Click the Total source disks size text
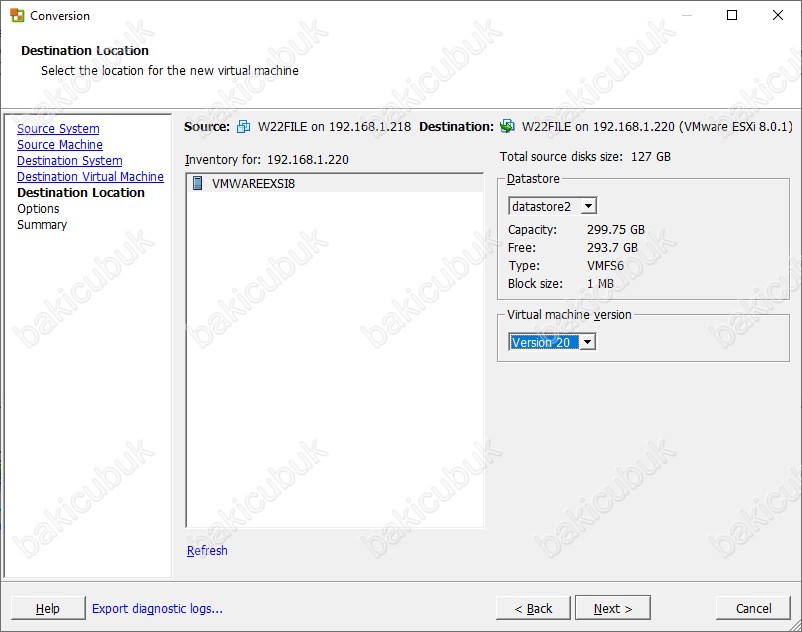 [585, 156]
